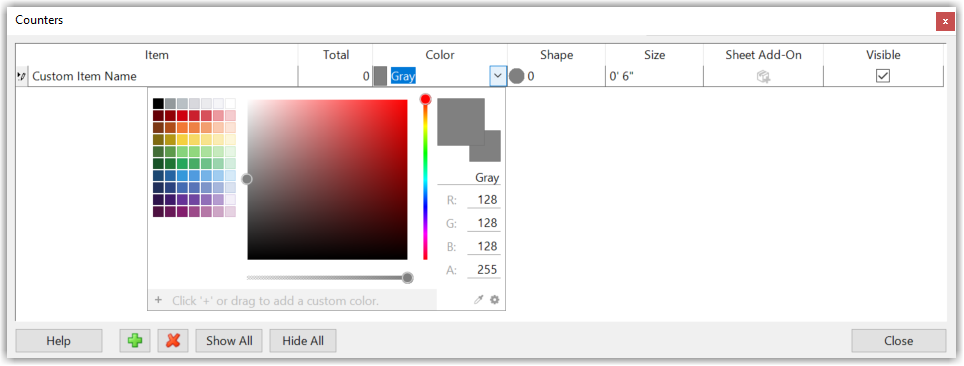
Task: Select the white swatch in the palette
Action: click(x=230, y=103)
